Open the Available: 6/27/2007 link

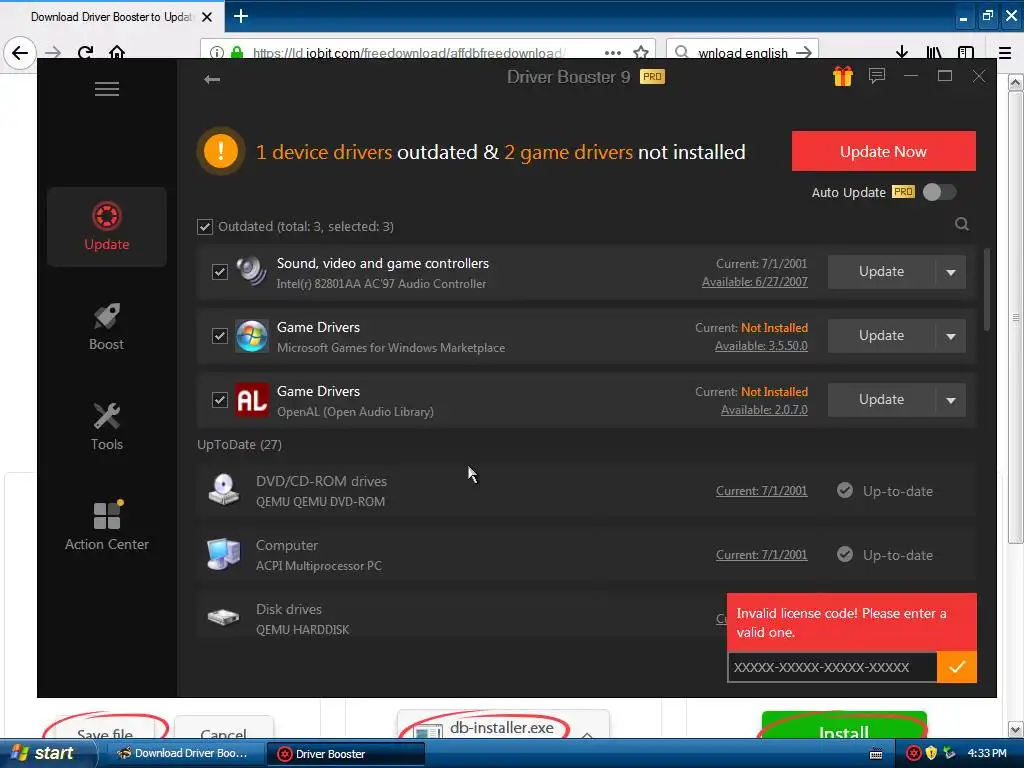coord(754,282)
